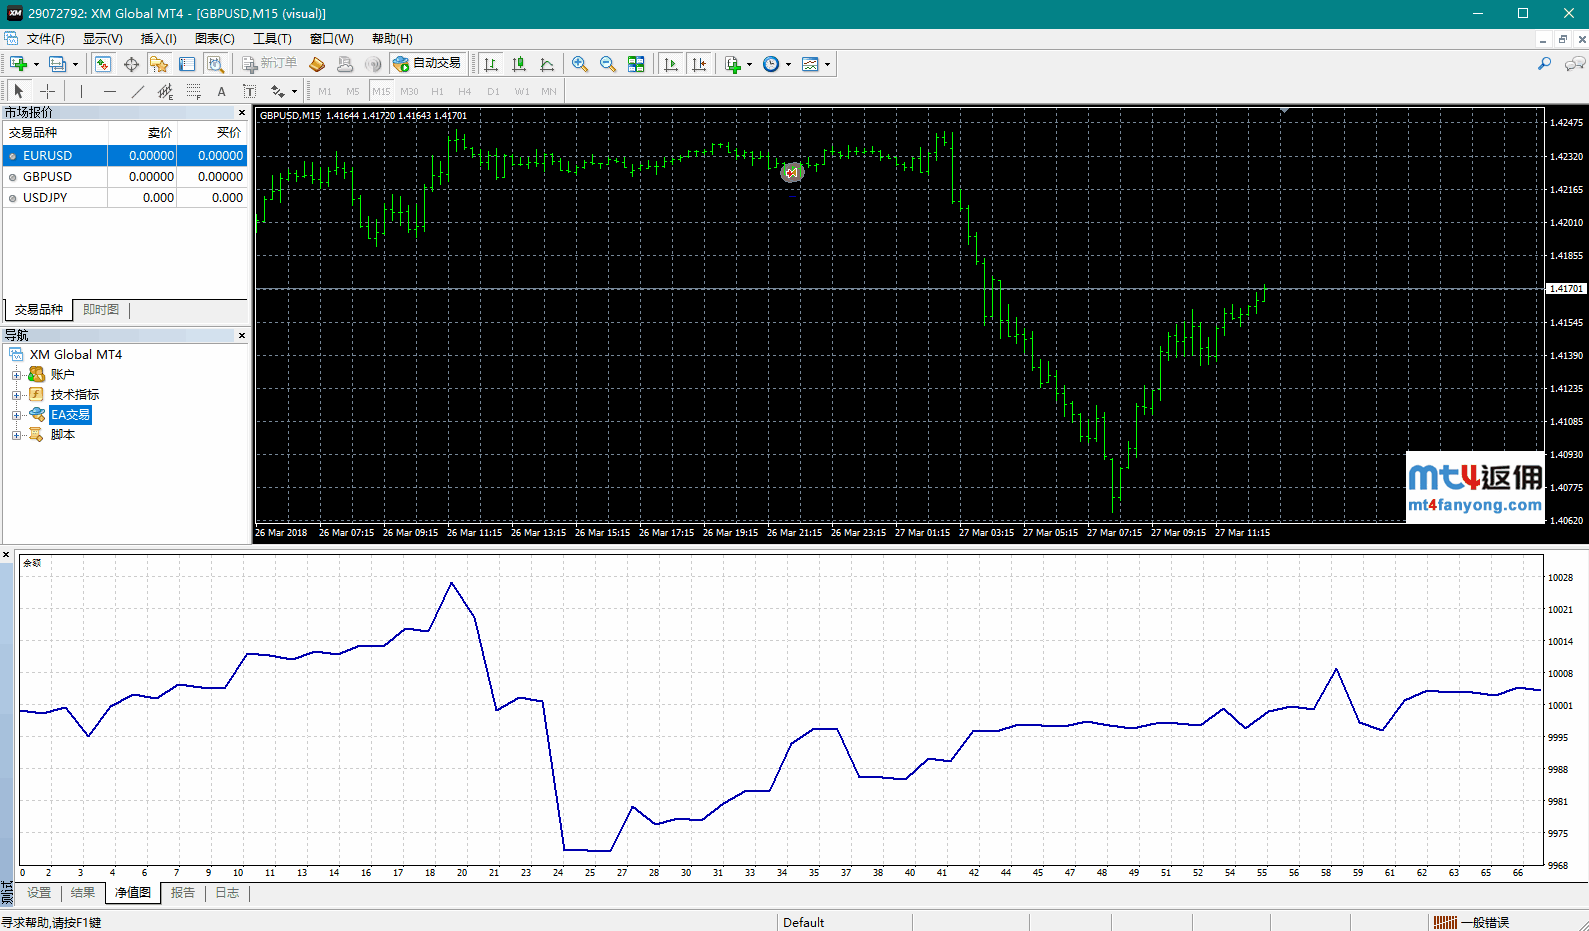Open the chart templates dropdown arrow
1589x931 pixels.
click(x=827, y=65)
